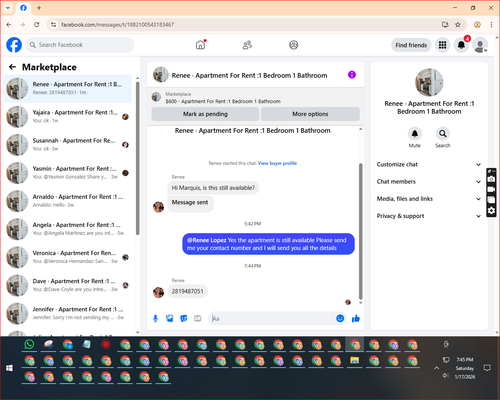Click the browser address bar URL
Viewport: 500px width, 400px height.
coord(117,25)
